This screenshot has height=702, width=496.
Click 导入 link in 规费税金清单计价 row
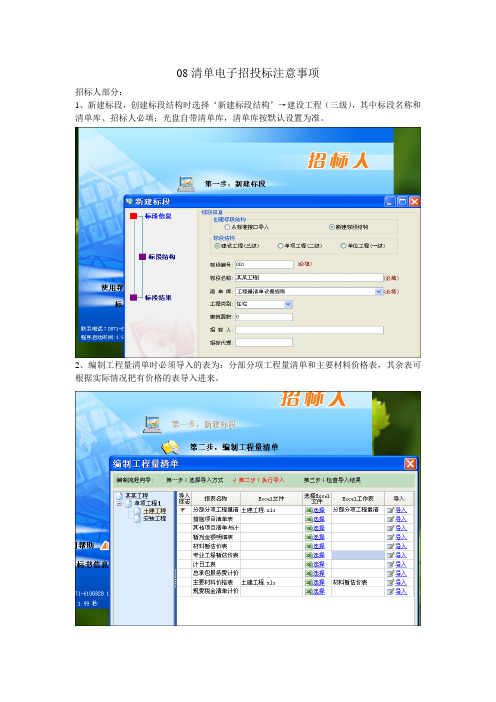(401, 591)
